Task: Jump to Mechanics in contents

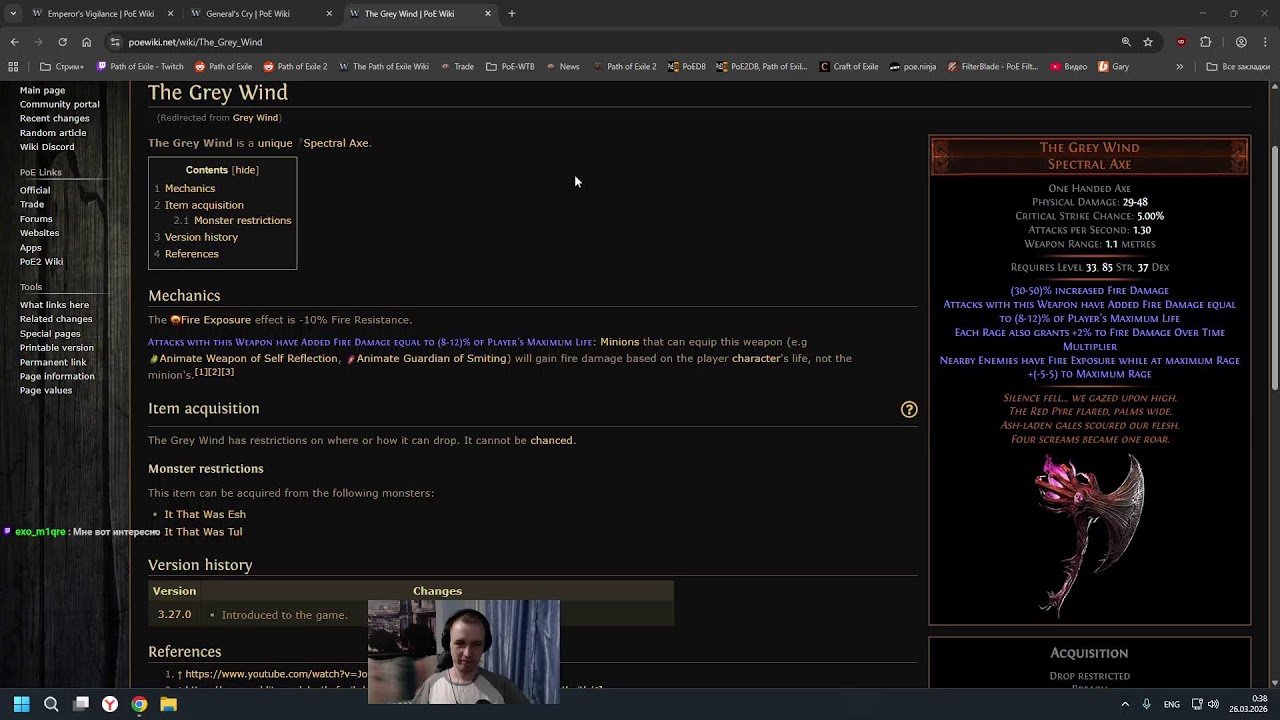Action: click(190, 188)
